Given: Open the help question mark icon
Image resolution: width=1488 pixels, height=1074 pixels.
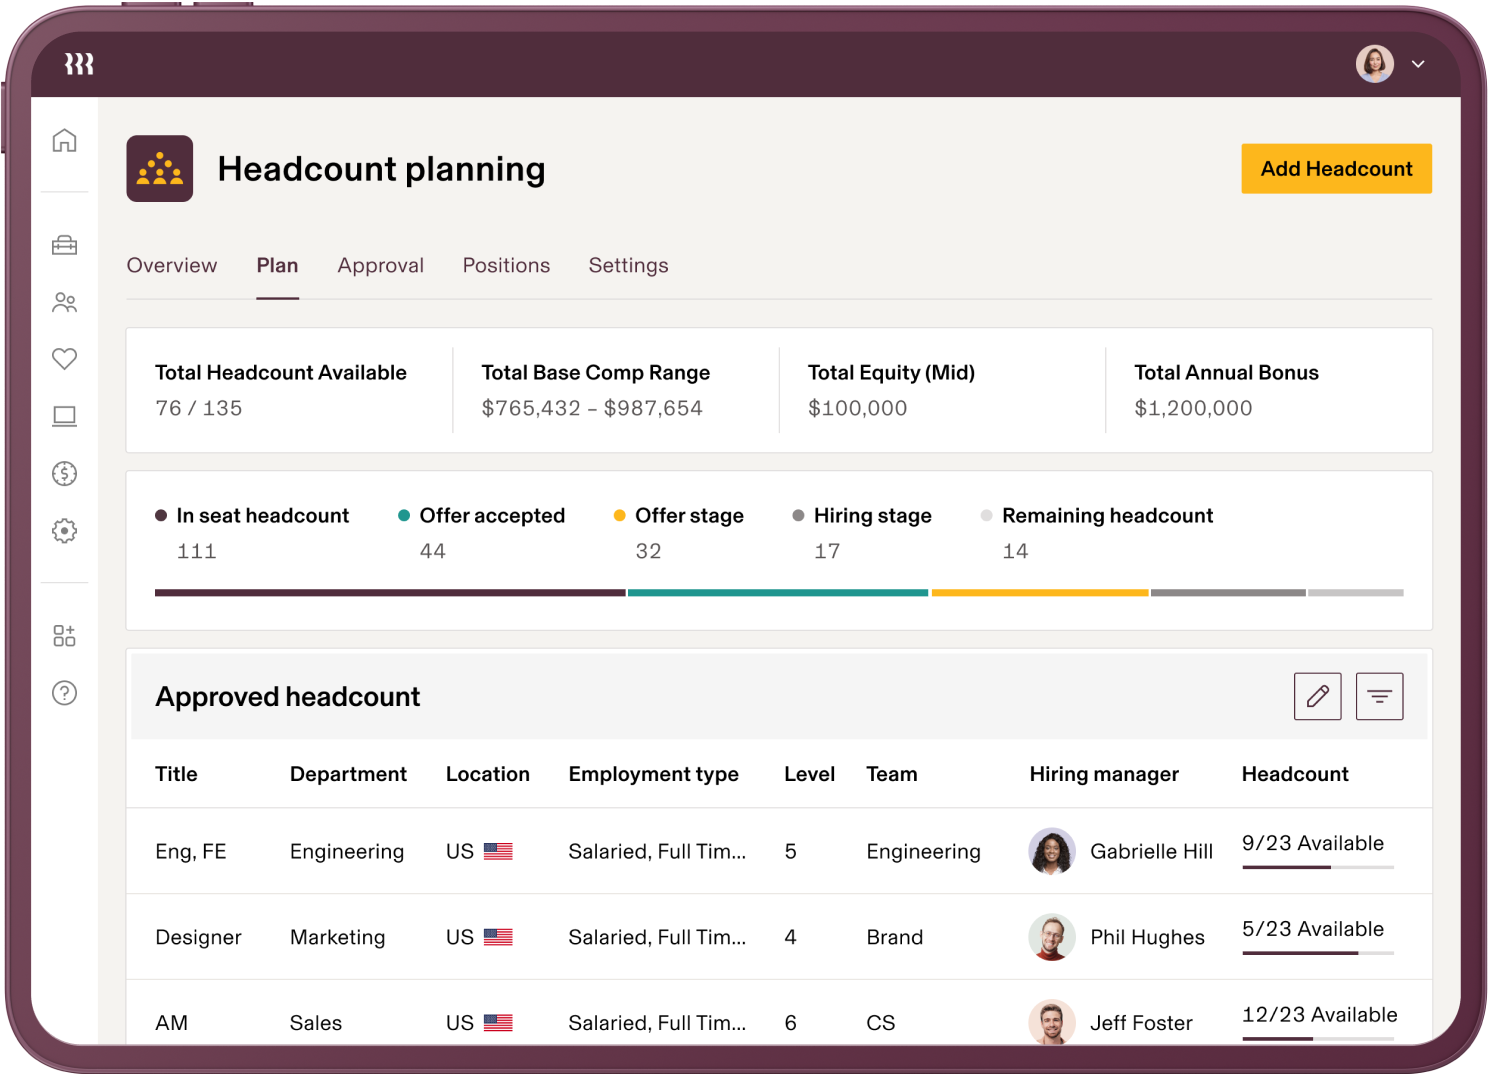Looking at the screenshot, I should pos(64,693).
